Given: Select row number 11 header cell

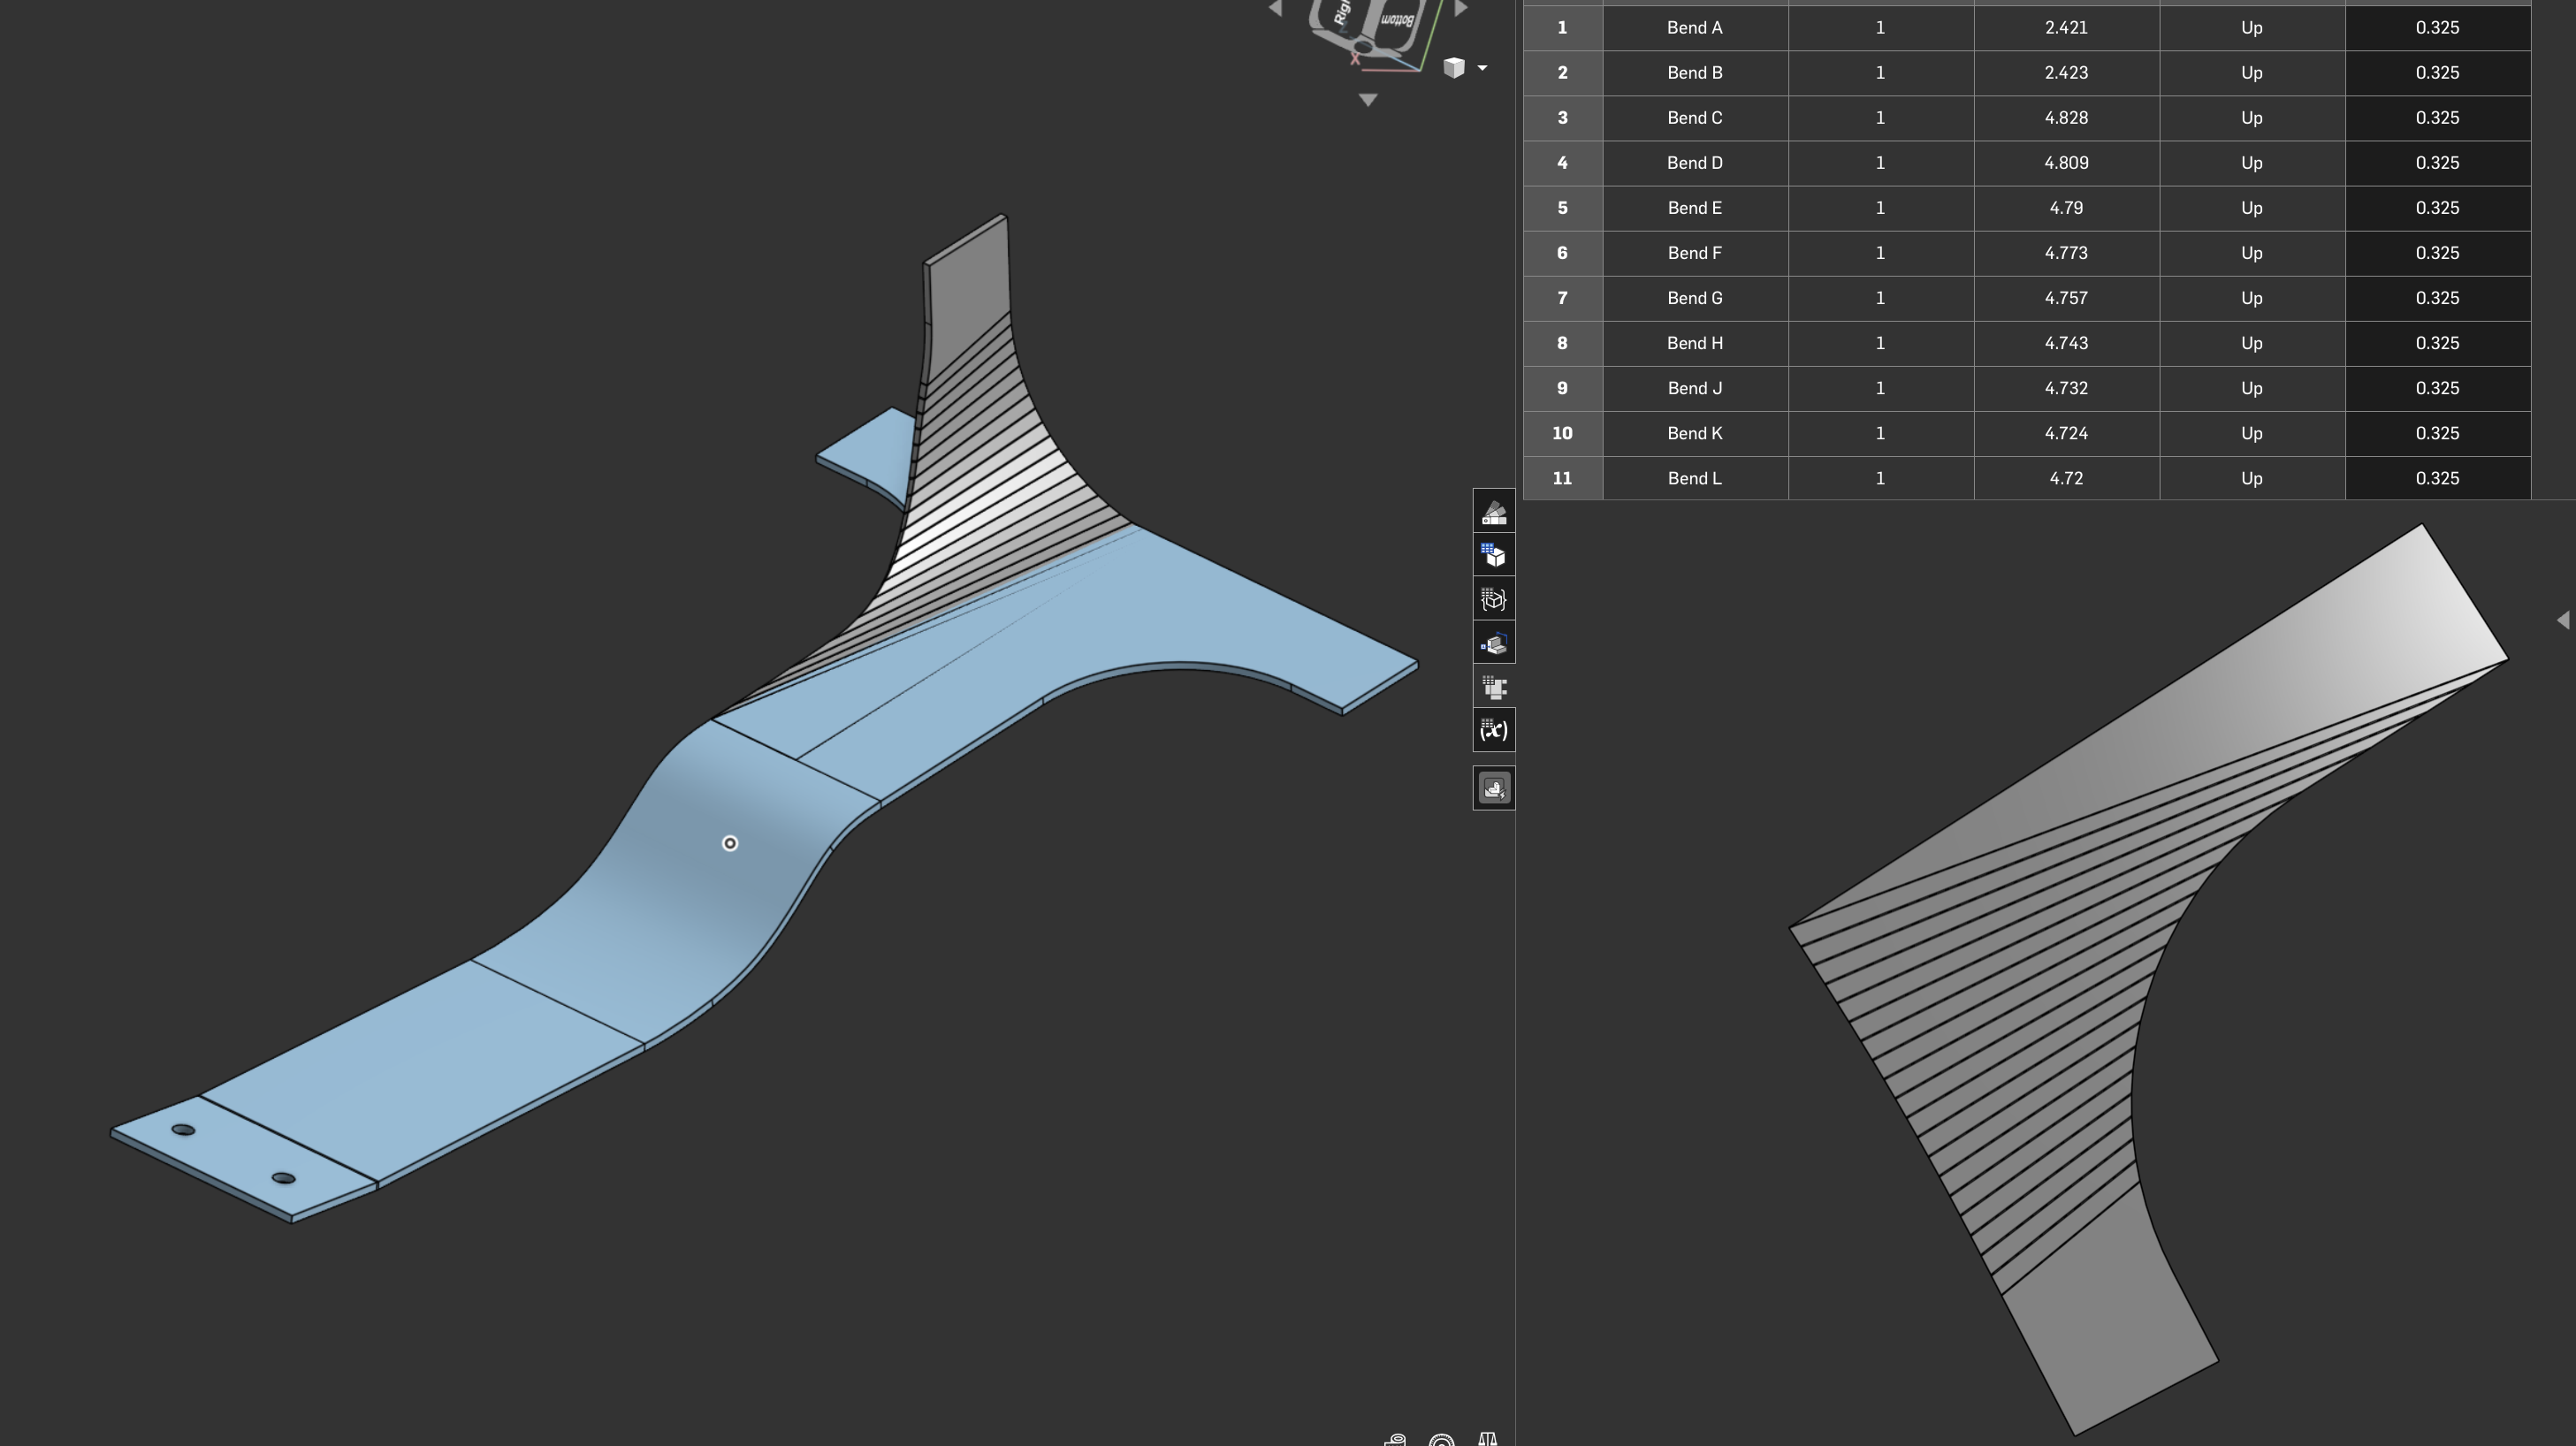Looking at the screenshot, I should 1562,478.
